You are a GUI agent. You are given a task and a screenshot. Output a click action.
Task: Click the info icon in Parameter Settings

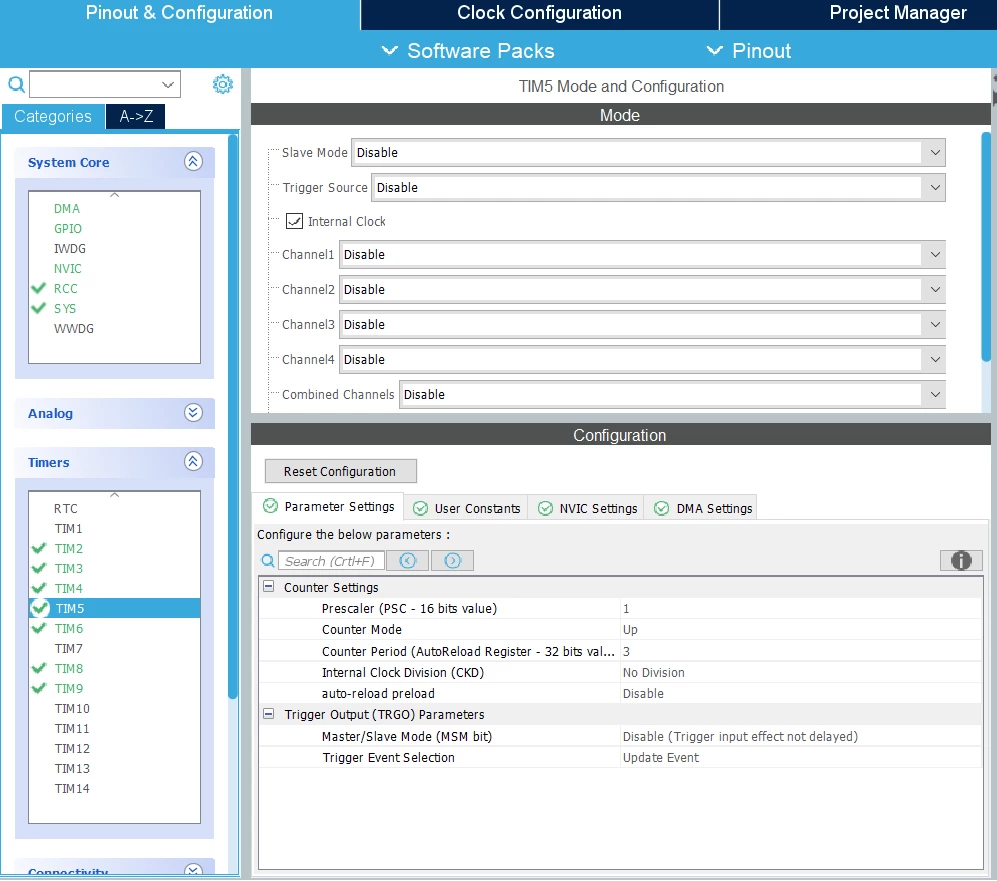pyautogui.click(x=961, y=560)
